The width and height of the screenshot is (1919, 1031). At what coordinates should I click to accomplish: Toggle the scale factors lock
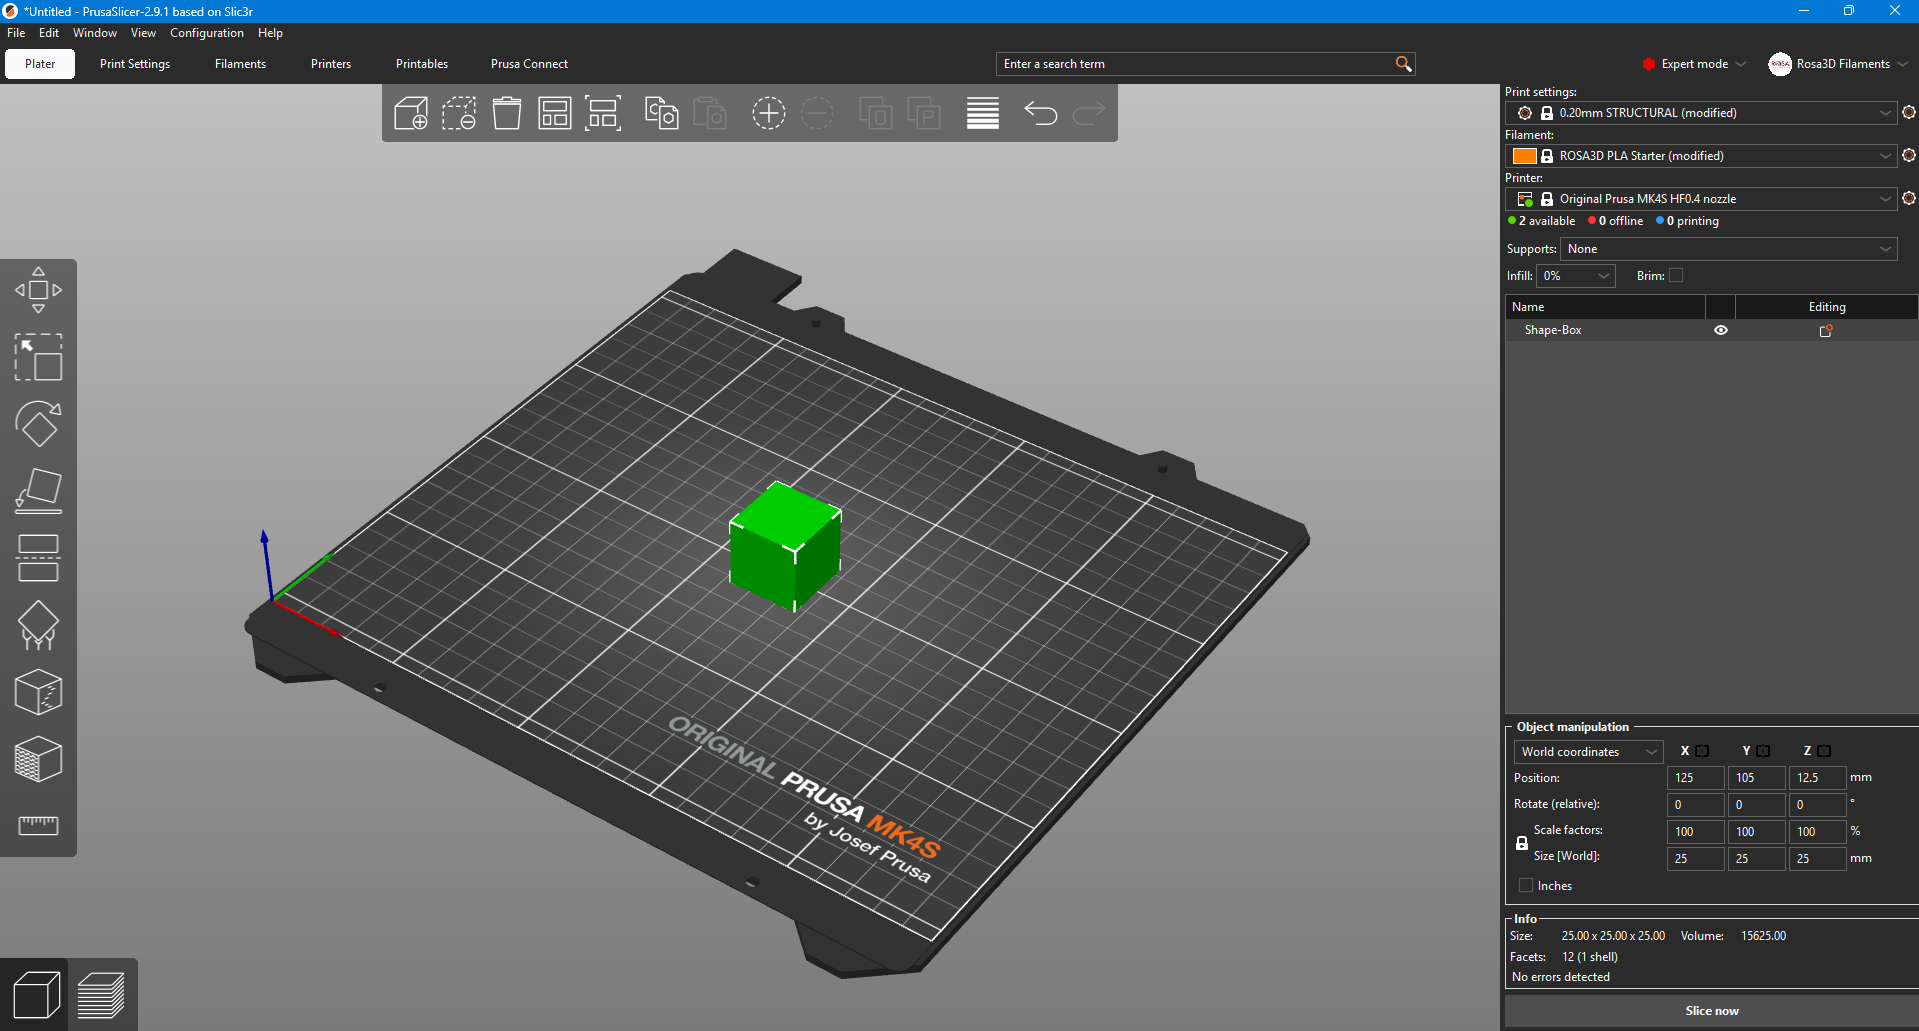pyautogui.click(x=1522, y=843)
